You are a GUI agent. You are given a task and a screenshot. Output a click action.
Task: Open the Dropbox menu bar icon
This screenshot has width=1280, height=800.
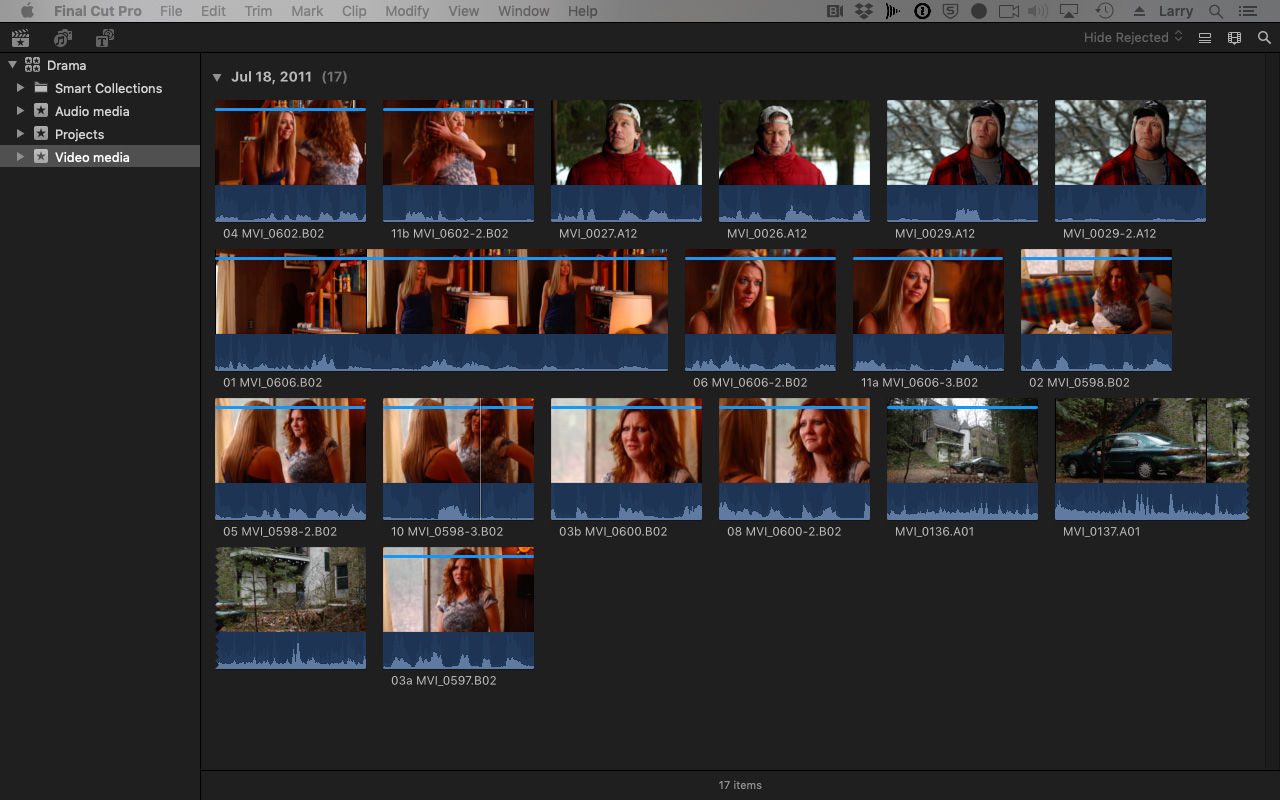pos(864,11)
